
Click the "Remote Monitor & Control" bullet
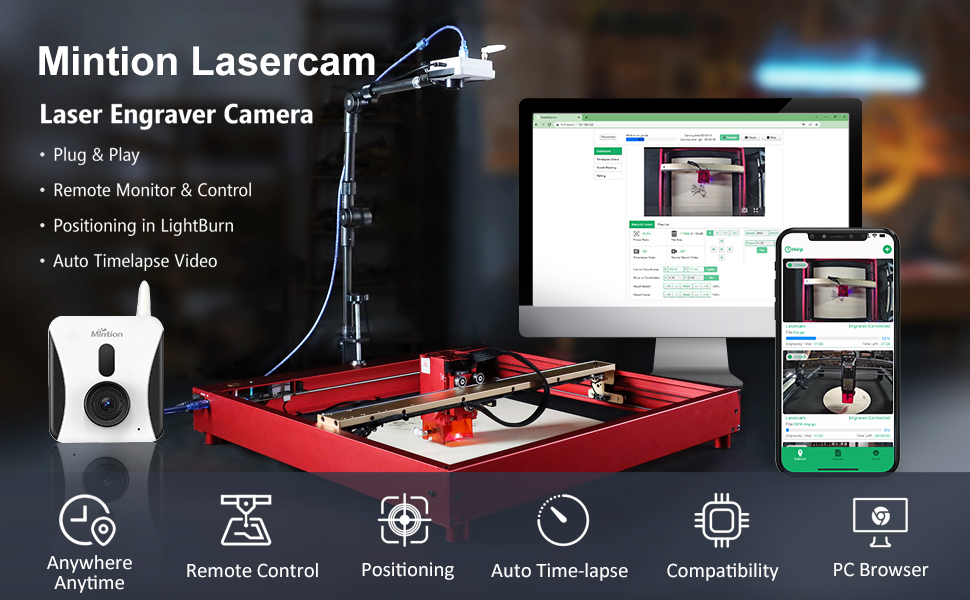(153, 190)
